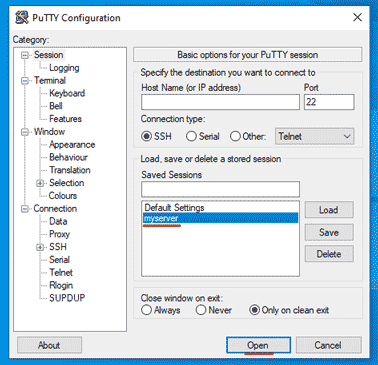
Task: Select the Serial connection type radio
Action: point(191,136)
